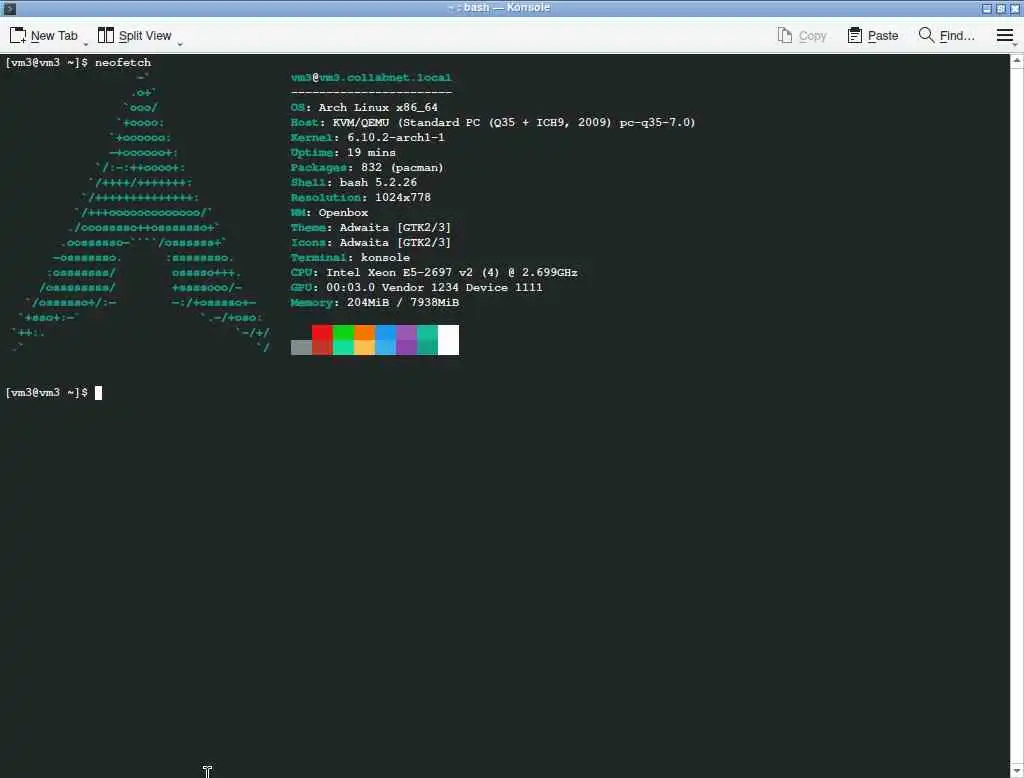The image size is (1024, 778).
Task: Click the window title 'bash — Konsole'
Action: pyautogui.click(x=507, y=7)
